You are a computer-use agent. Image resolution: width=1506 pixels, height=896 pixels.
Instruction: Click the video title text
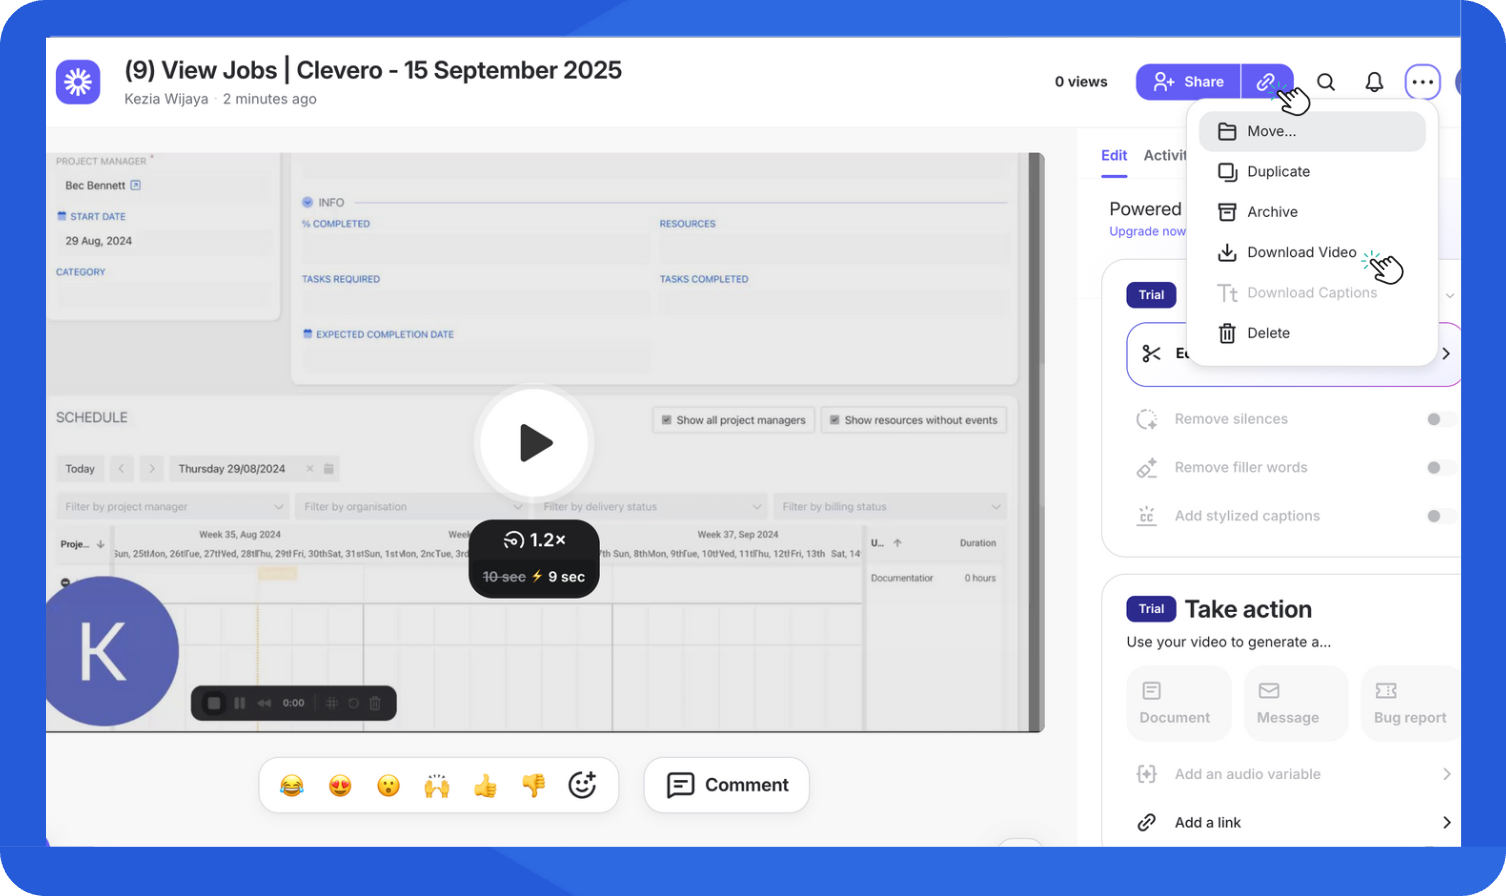pyautogui.click(x=373, y=70)
